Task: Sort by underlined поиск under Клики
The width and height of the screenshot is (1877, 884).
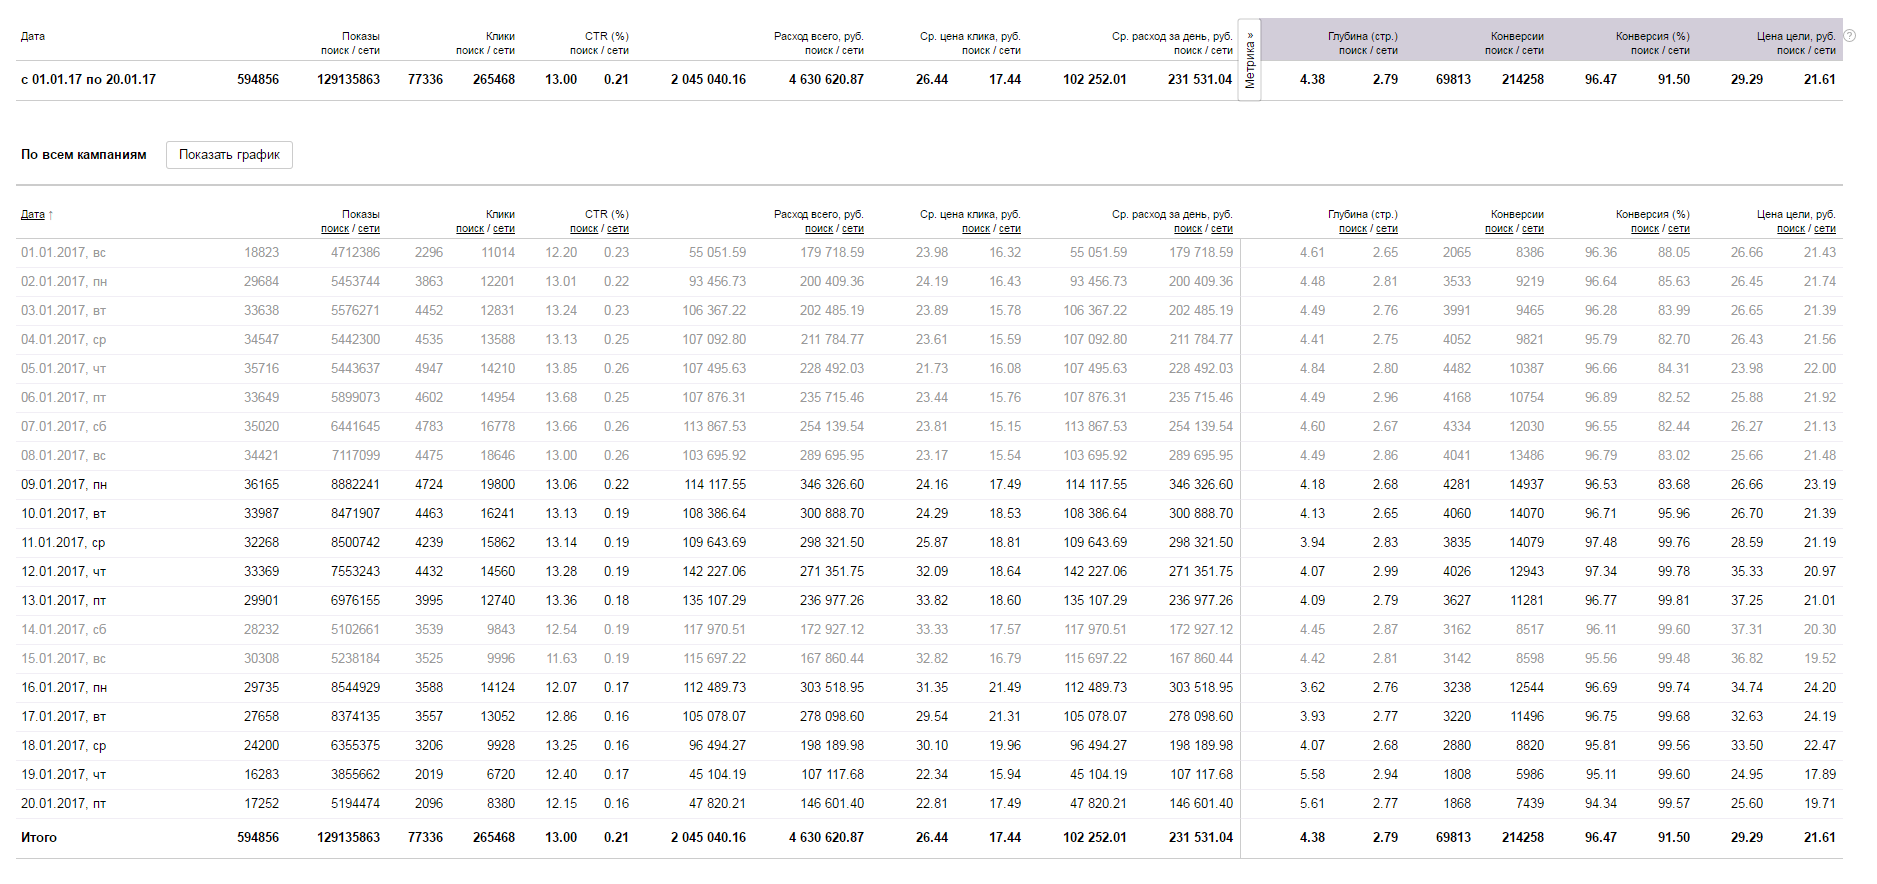Action: [470, 229]
